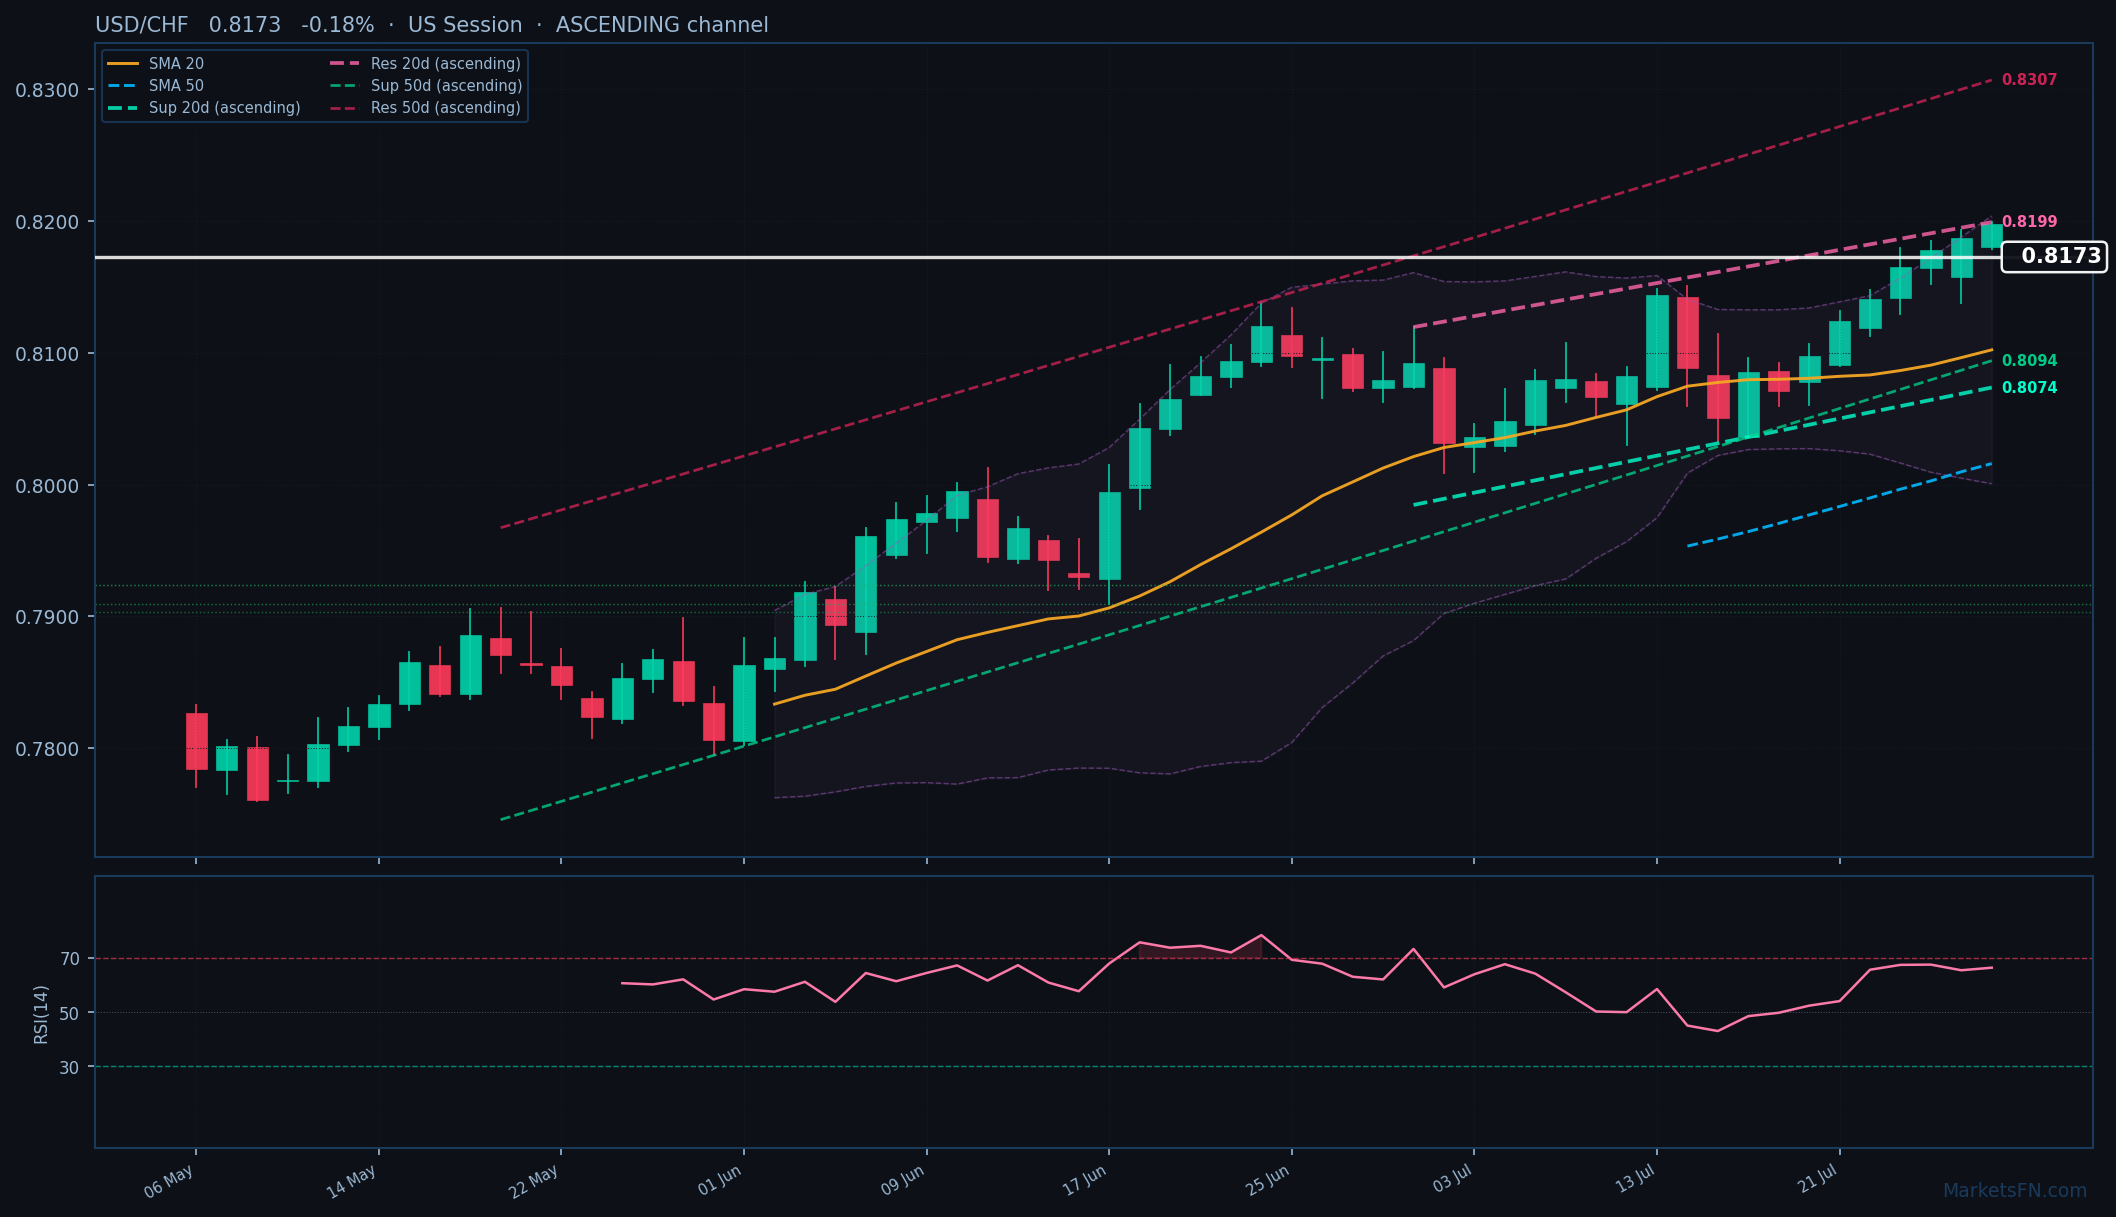This screenshot has height=1217, width=2116.
Task: Click the blue SMA 50 legend dash swatch
Action: click(123, 86)
